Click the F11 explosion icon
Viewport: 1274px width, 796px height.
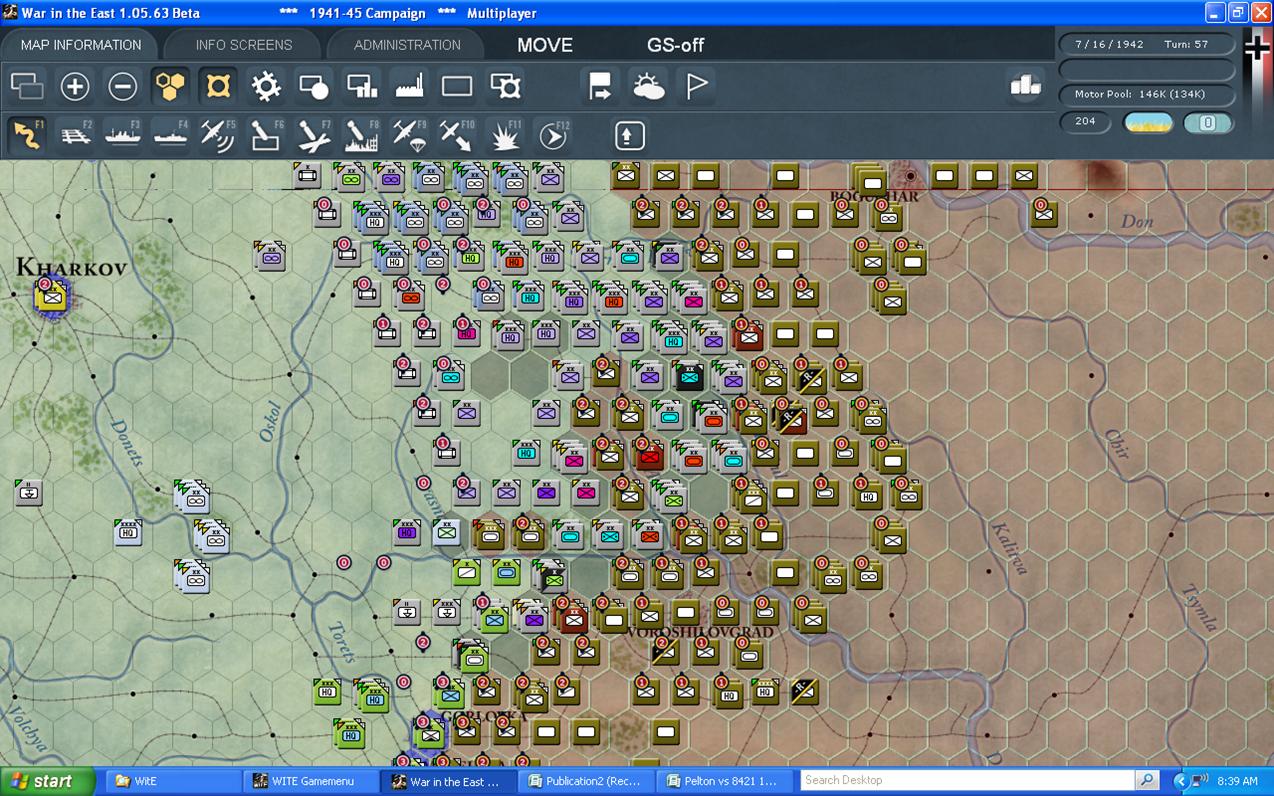point(506,135)
